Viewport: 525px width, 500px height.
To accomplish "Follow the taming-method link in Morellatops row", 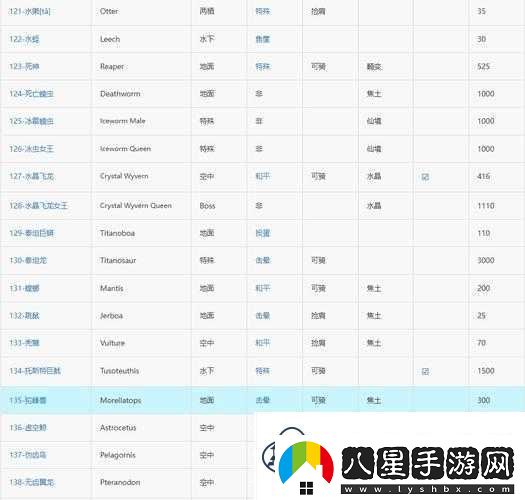I will point(262,400).
